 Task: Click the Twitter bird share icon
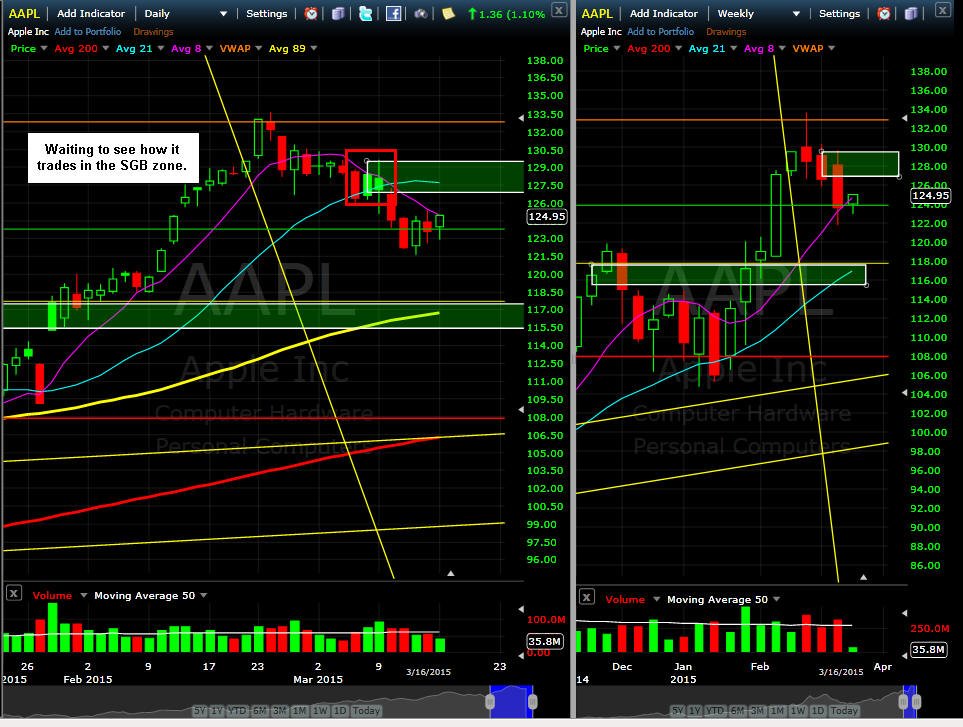(365, 13)
